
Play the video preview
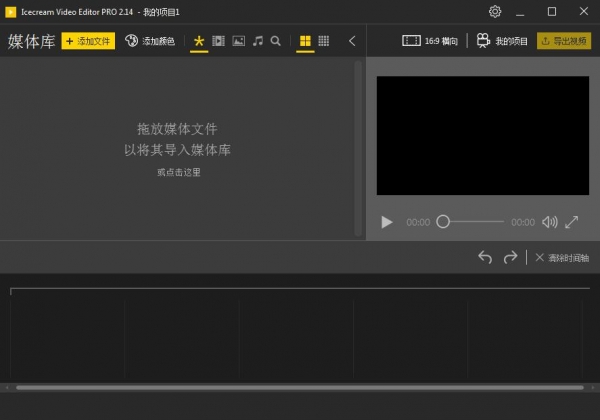click(387, 222)
